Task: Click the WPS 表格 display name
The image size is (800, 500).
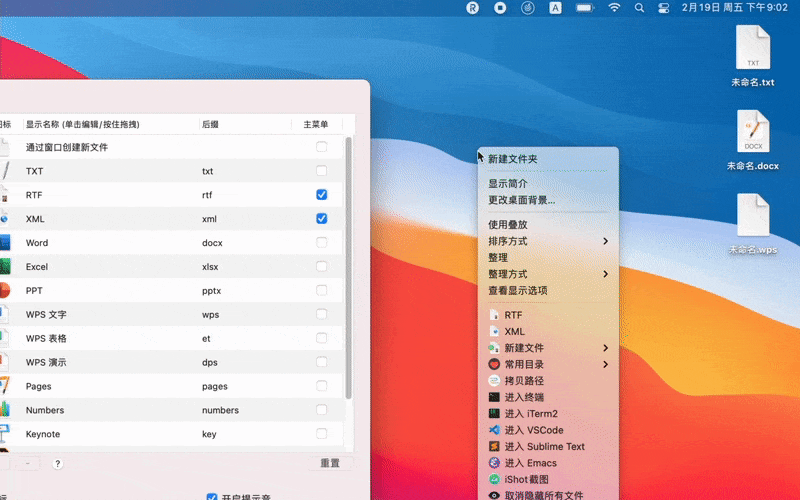Action: (x=46, y=338)
